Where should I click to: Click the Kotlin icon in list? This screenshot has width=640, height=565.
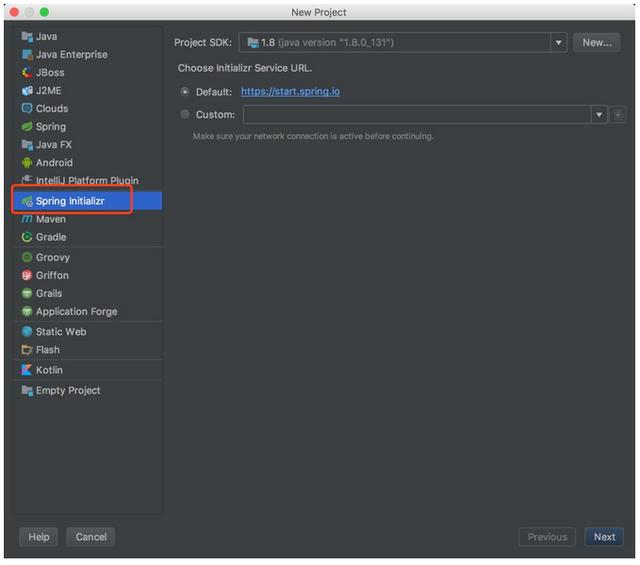tap(27, 370)
